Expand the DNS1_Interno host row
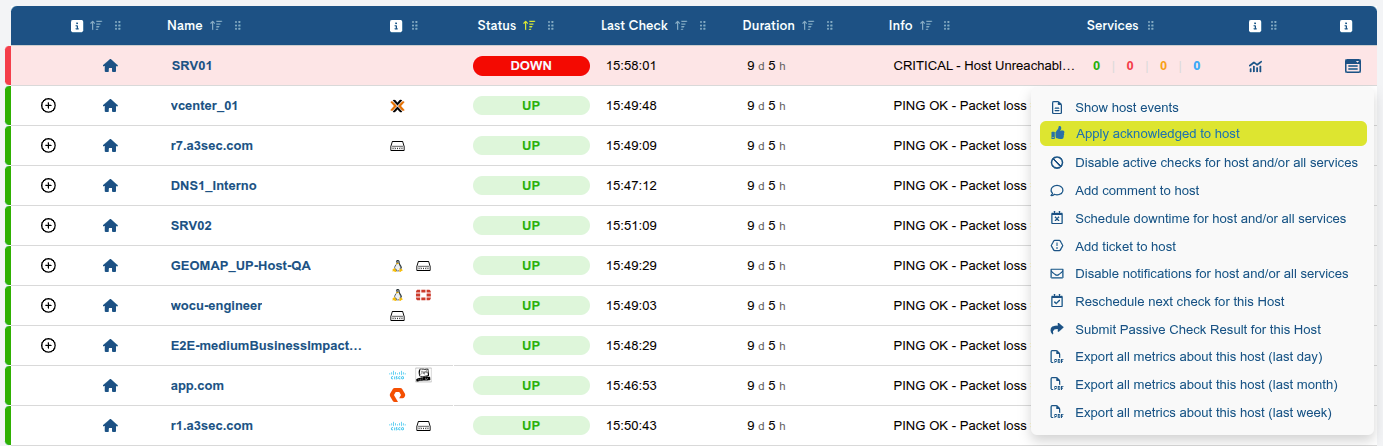The height and width of the screenshot is (446, 1383). 48,185
